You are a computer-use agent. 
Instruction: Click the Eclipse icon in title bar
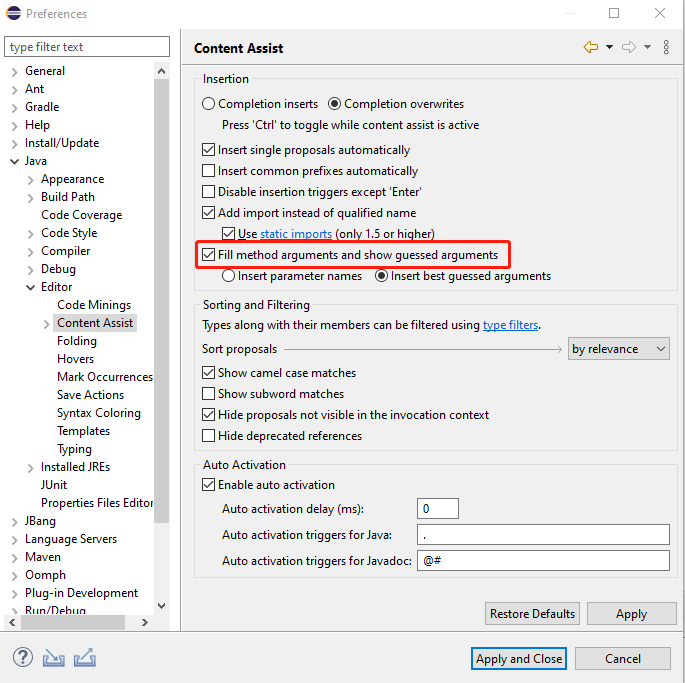point(14,13)
